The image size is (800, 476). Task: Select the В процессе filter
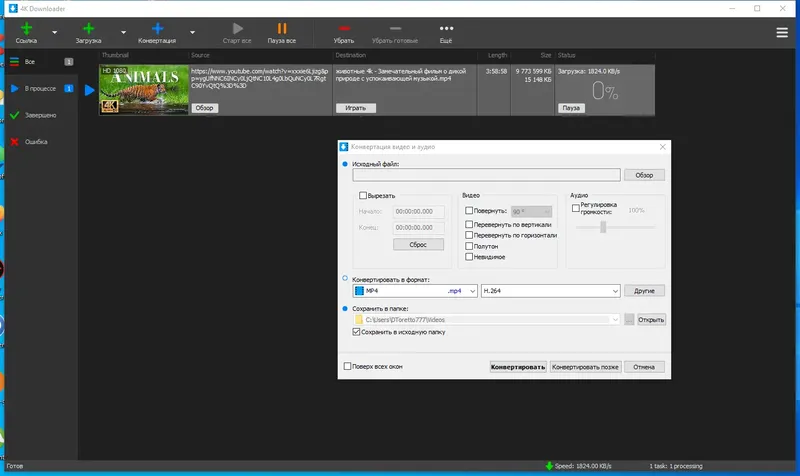(x=41, y=89)
